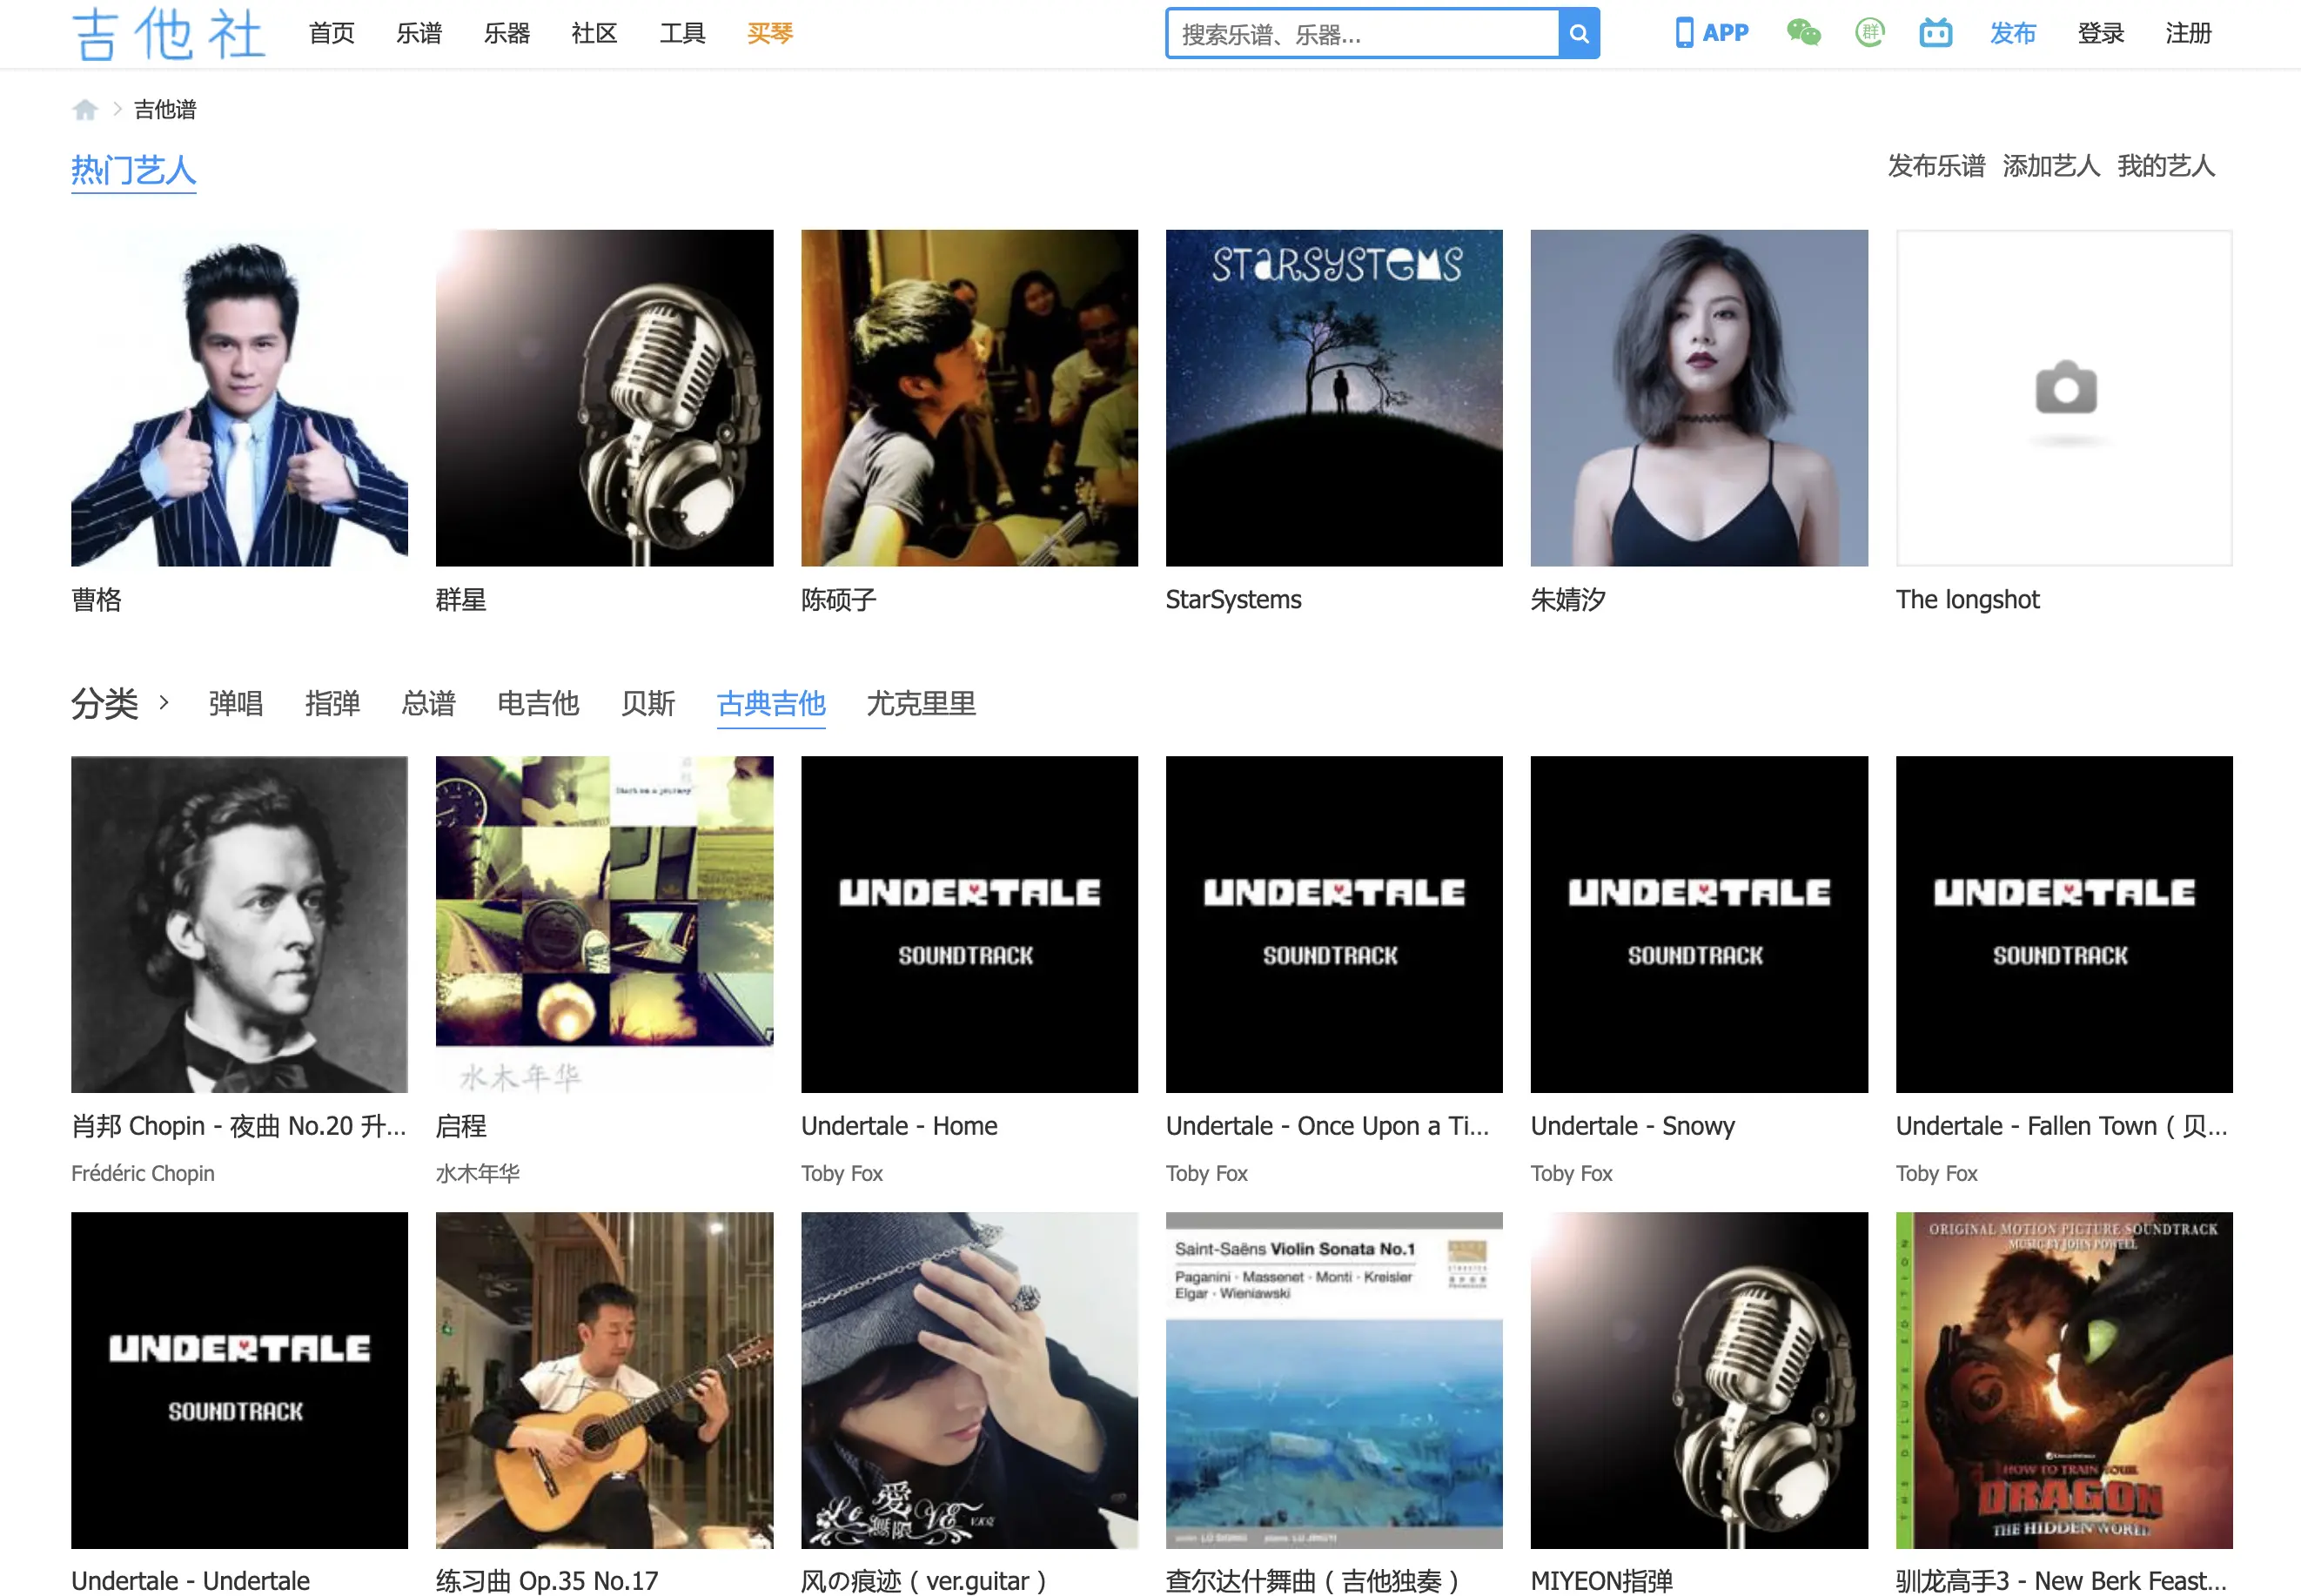Viewport: 2301px width, 1596px height.
Task: Click the StarSystems artist name
Action: click(1233, 599)
